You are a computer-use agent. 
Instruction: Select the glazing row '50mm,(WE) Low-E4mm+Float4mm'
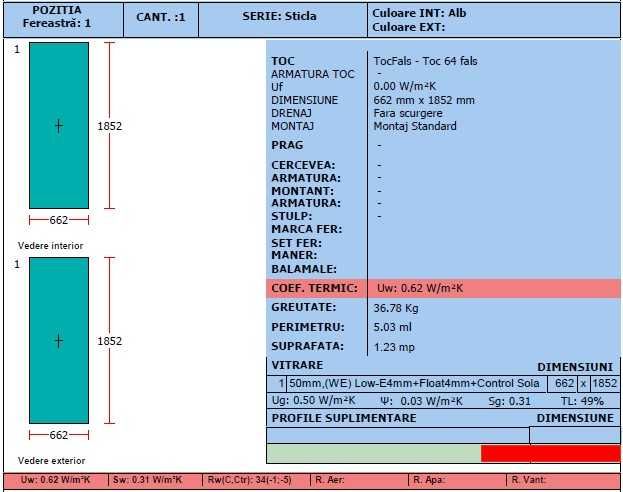tap(417, 384)
